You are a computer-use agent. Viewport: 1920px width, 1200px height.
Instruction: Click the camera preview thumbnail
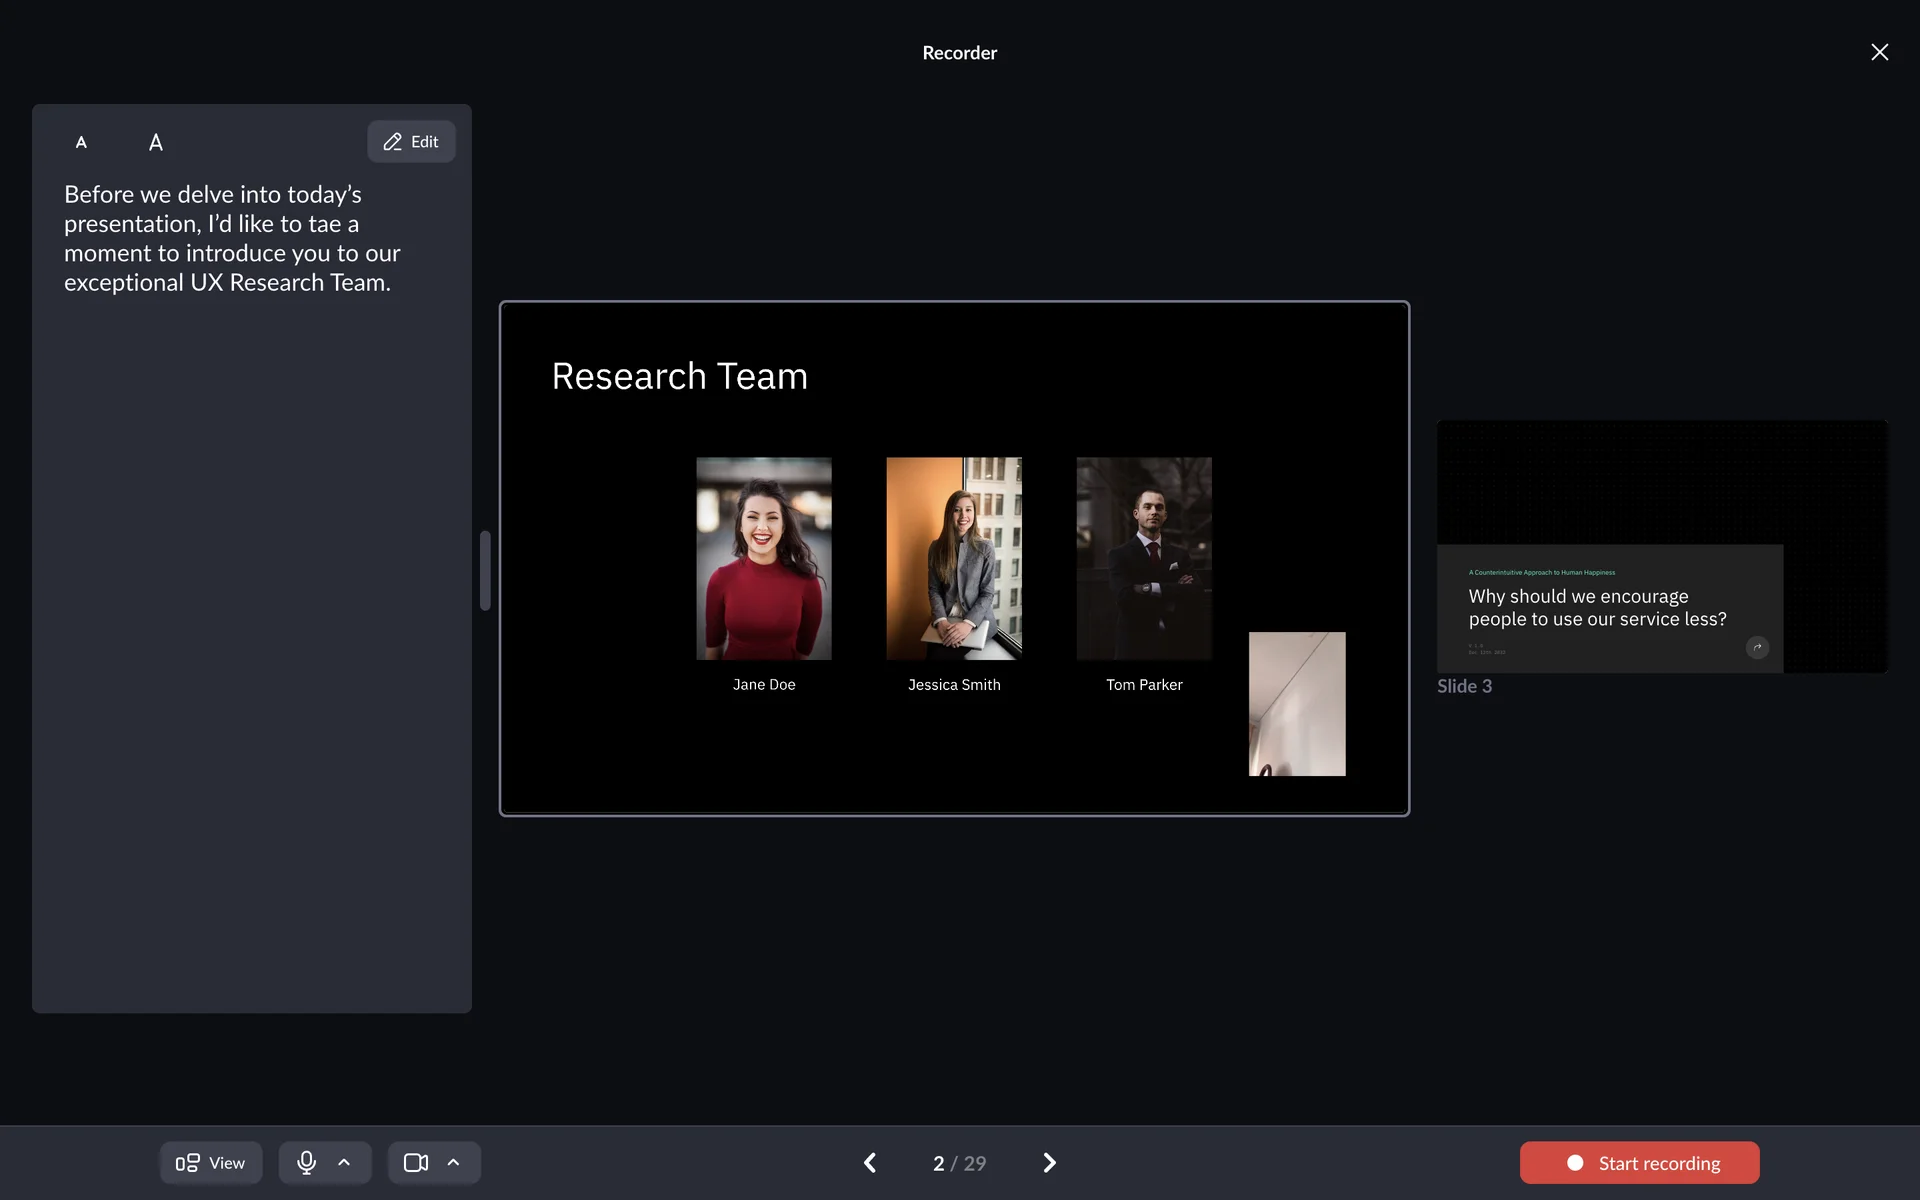1296,703
